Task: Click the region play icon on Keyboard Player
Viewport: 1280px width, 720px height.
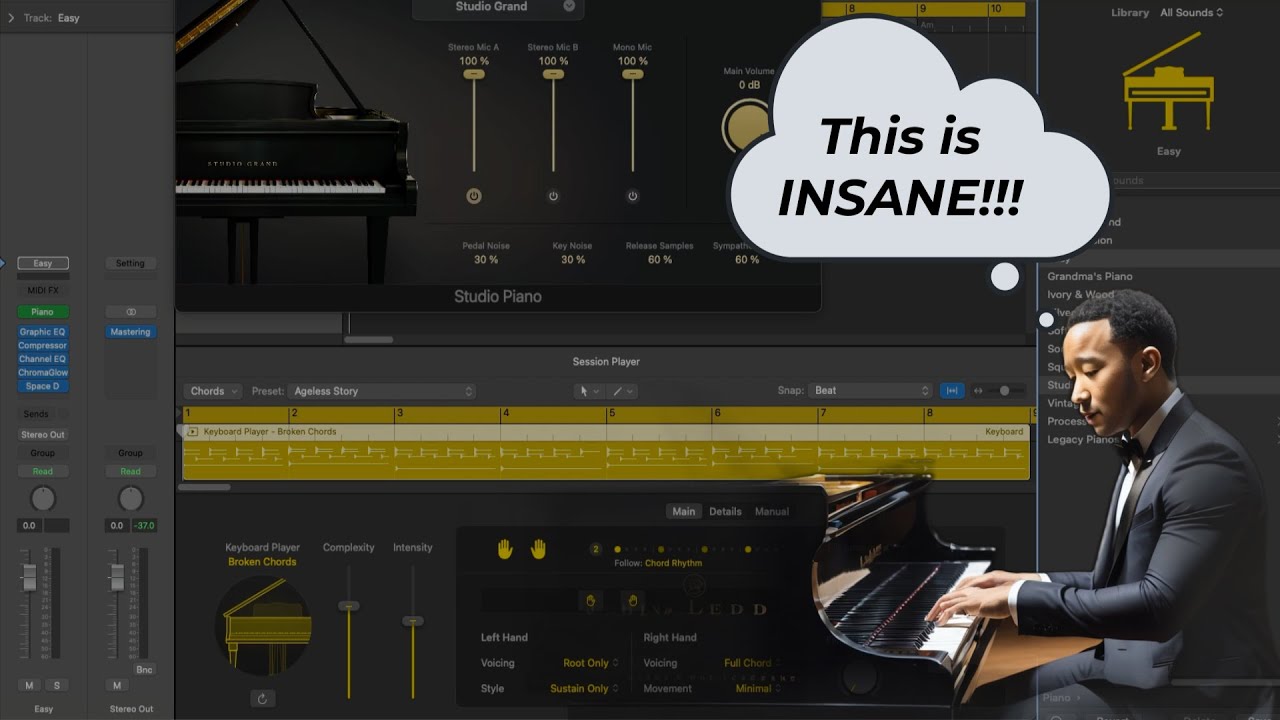Action: point(193,432)
